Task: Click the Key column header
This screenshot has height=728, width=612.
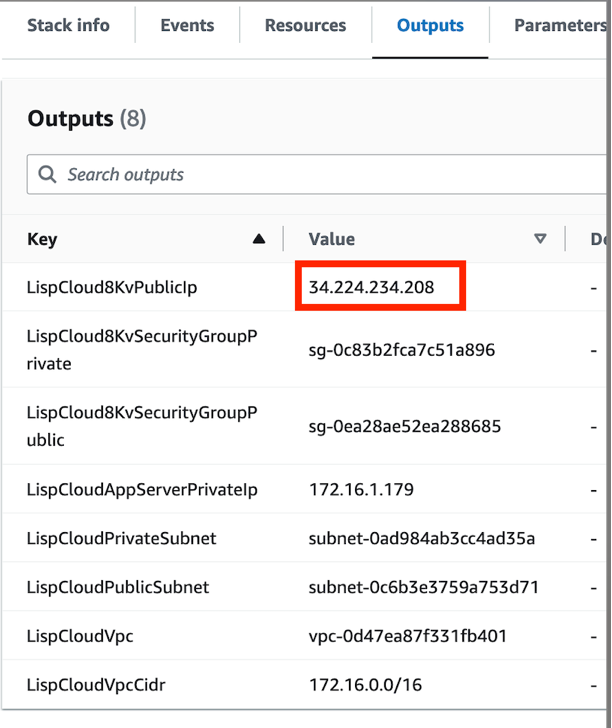Action: (43, 239)
